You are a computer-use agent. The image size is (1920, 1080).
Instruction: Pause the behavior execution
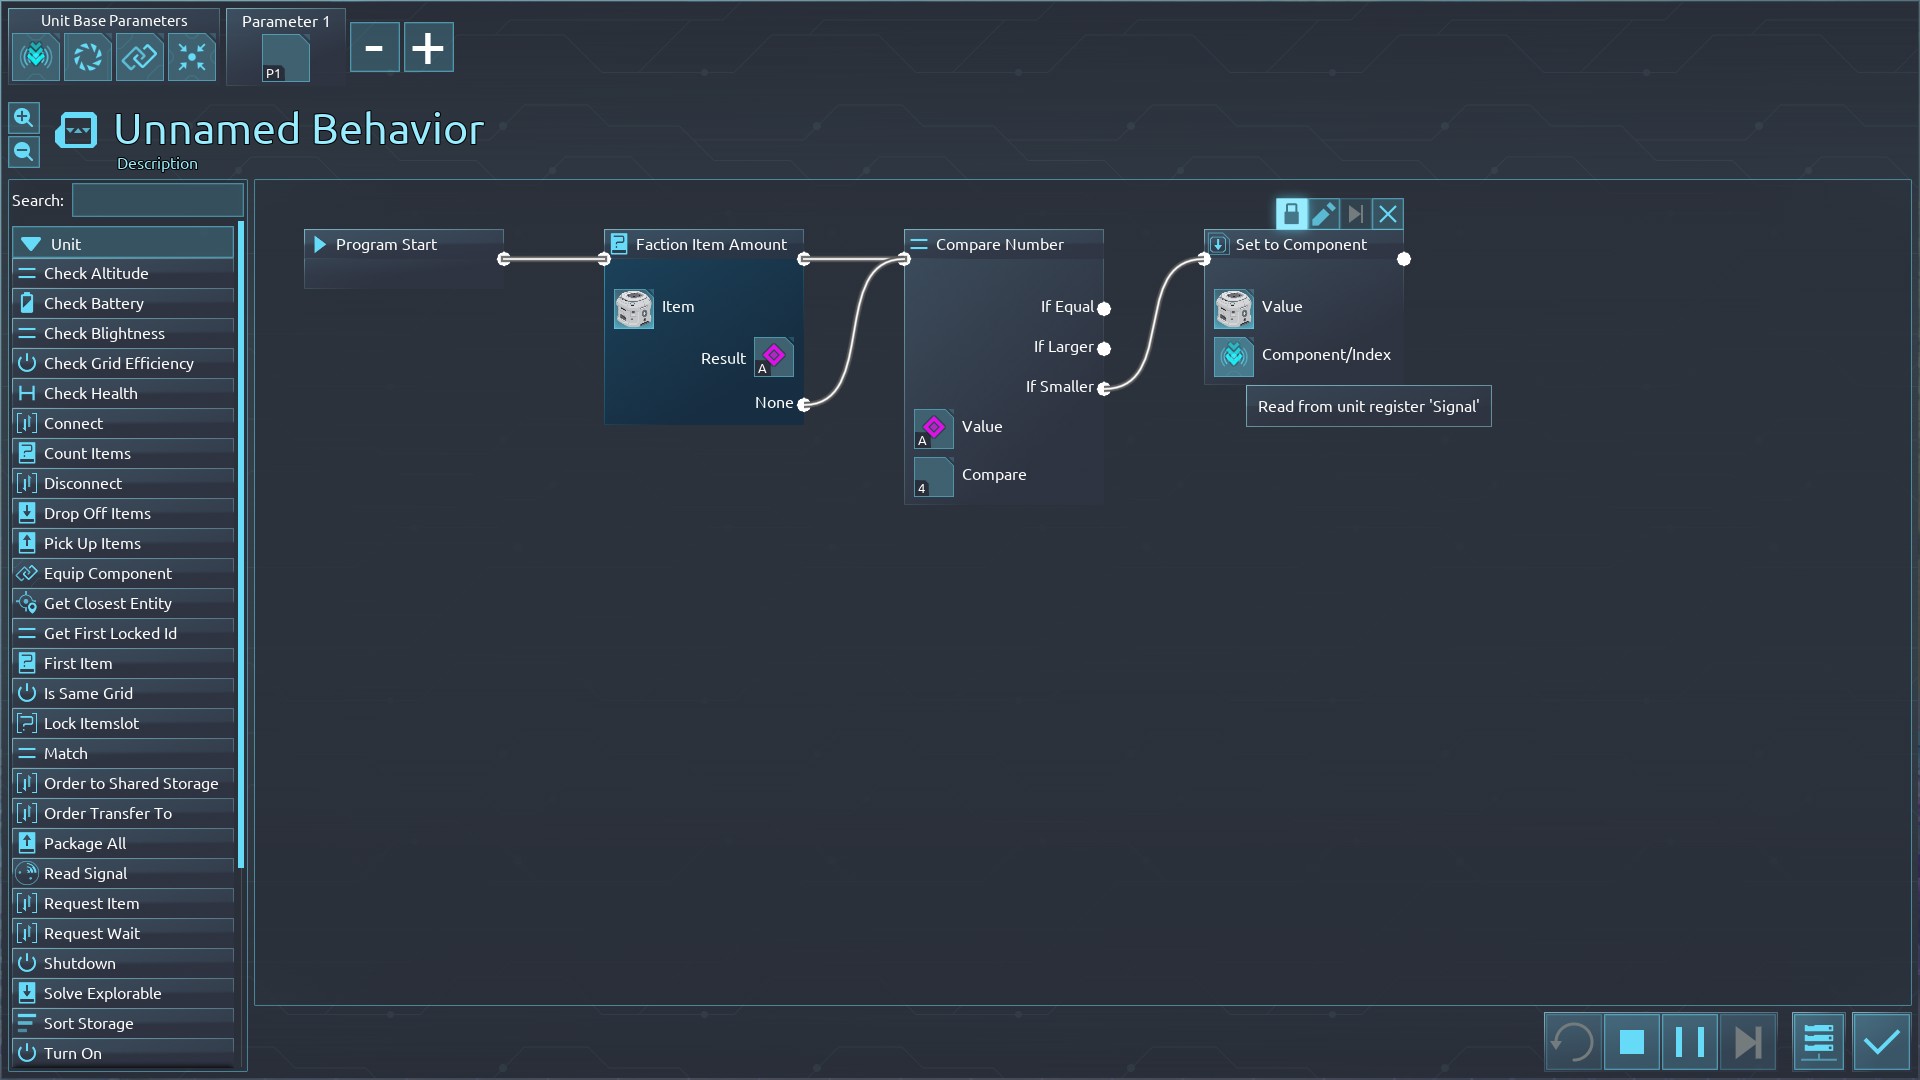point(1689,1042)
